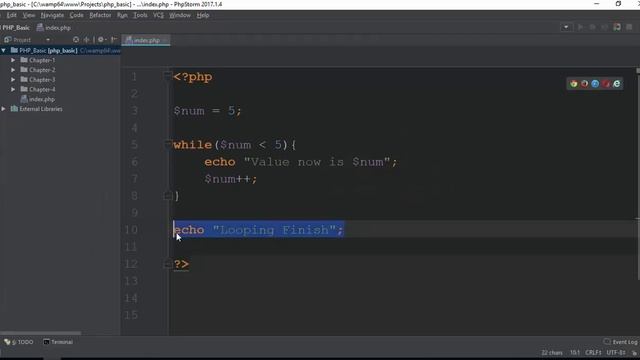Click the project panel horizontal scrollbar
640x360 pixels.
[41, 333]
